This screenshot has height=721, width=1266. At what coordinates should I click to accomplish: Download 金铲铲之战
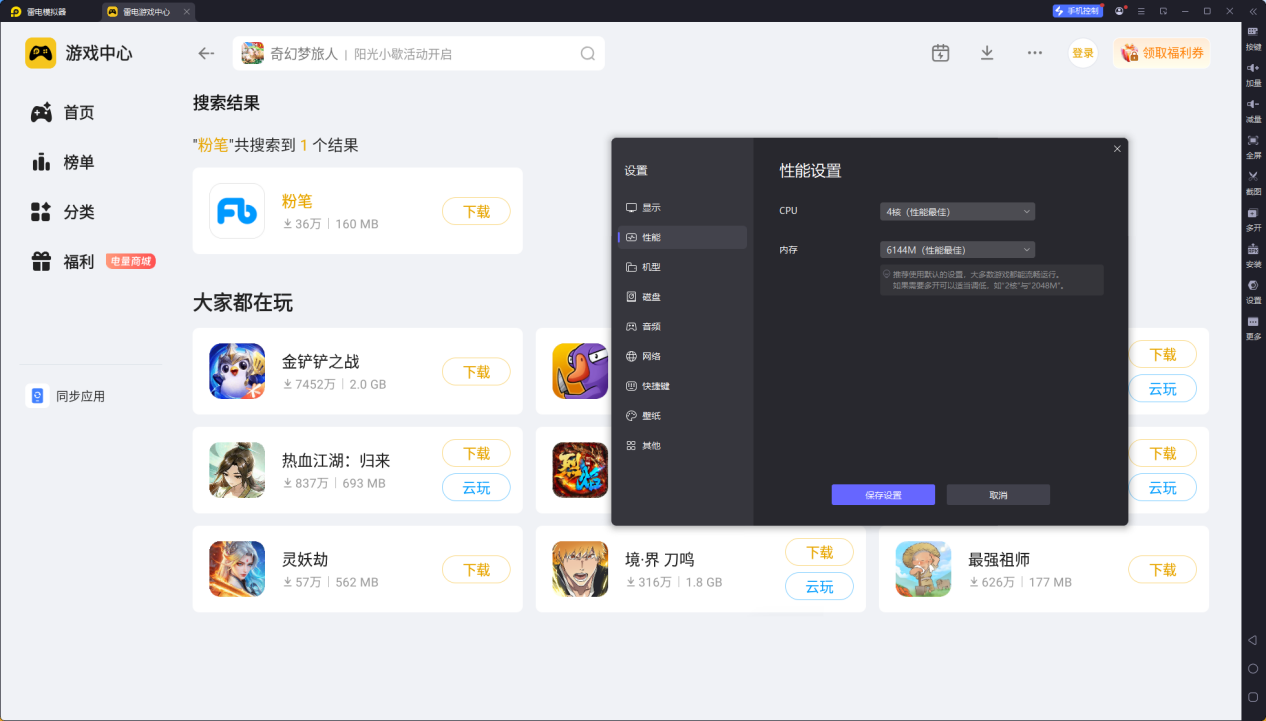point(476,371)
